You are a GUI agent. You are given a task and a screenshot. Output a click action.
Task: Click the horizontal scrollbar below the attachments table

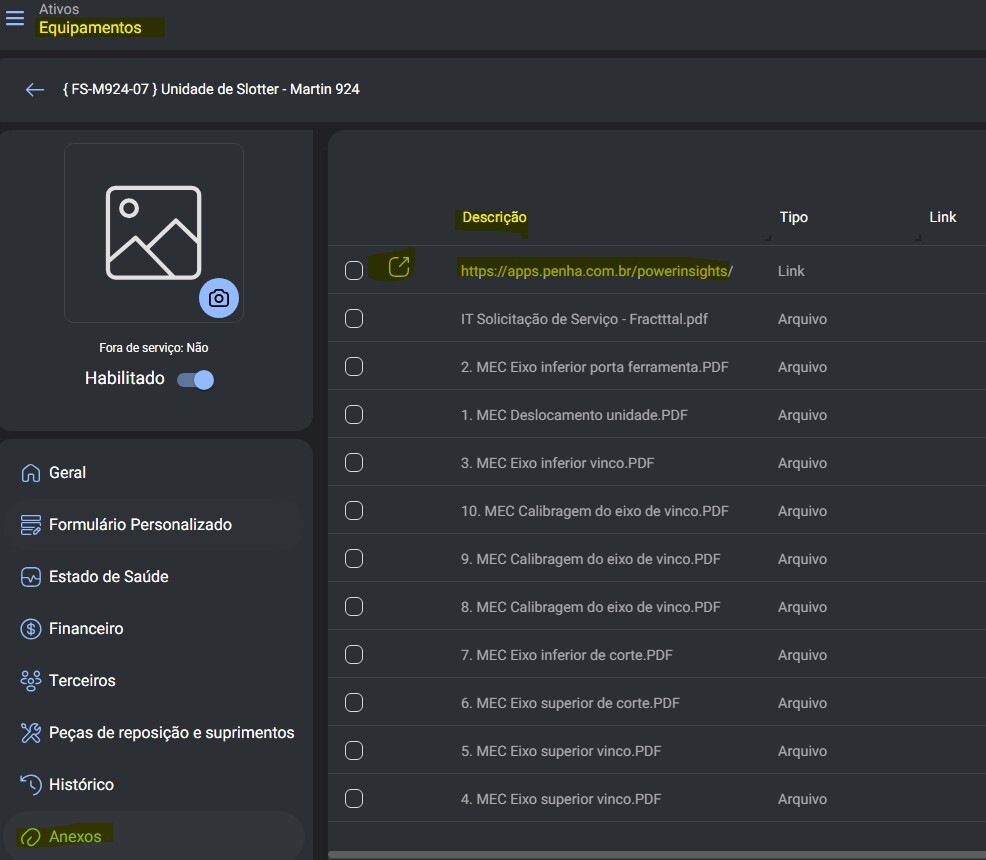[657, 855]
